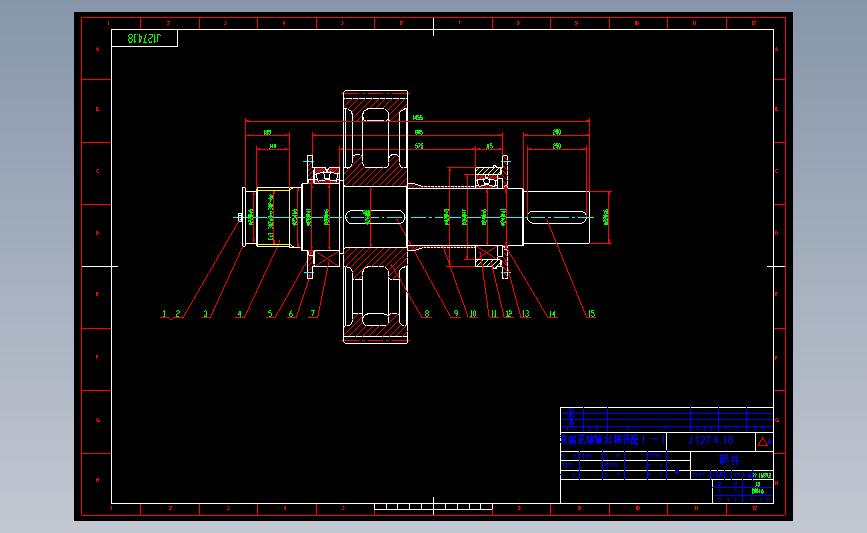Viewport: 867px width, 533px height.
Task: Pick part callout number 11
Action: click(x=494, y=313)
